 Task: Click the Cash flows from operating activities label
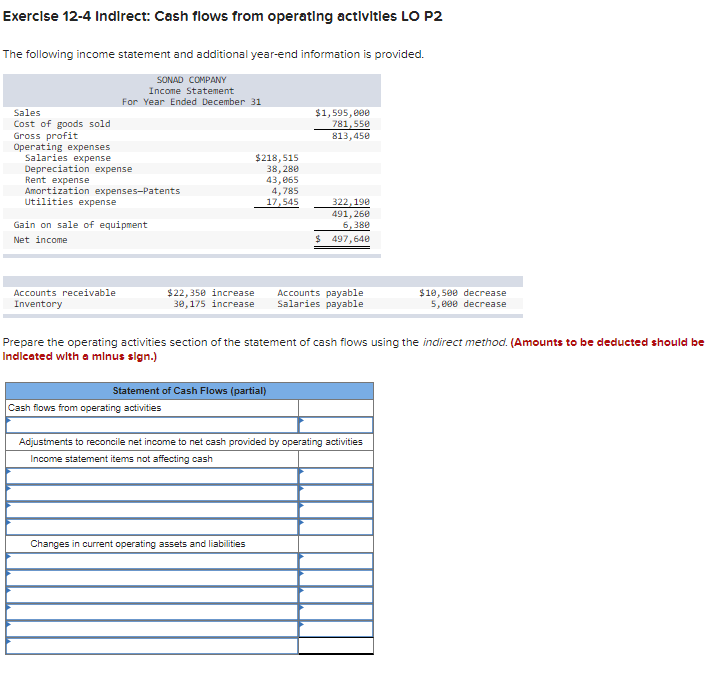point(85,408)
